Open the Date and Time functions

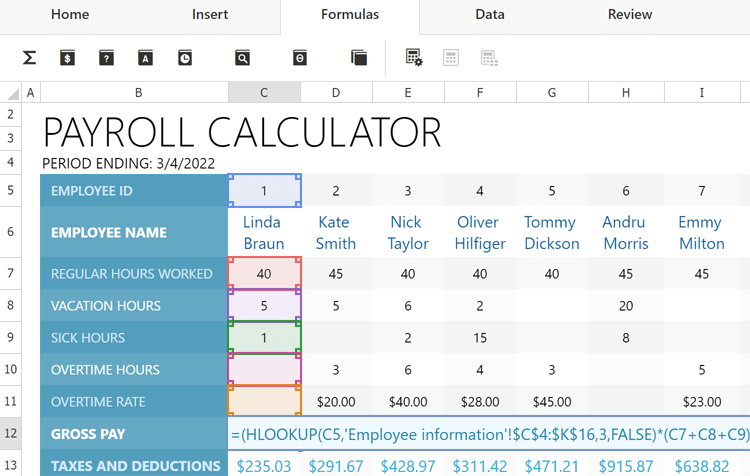(185, 58)
